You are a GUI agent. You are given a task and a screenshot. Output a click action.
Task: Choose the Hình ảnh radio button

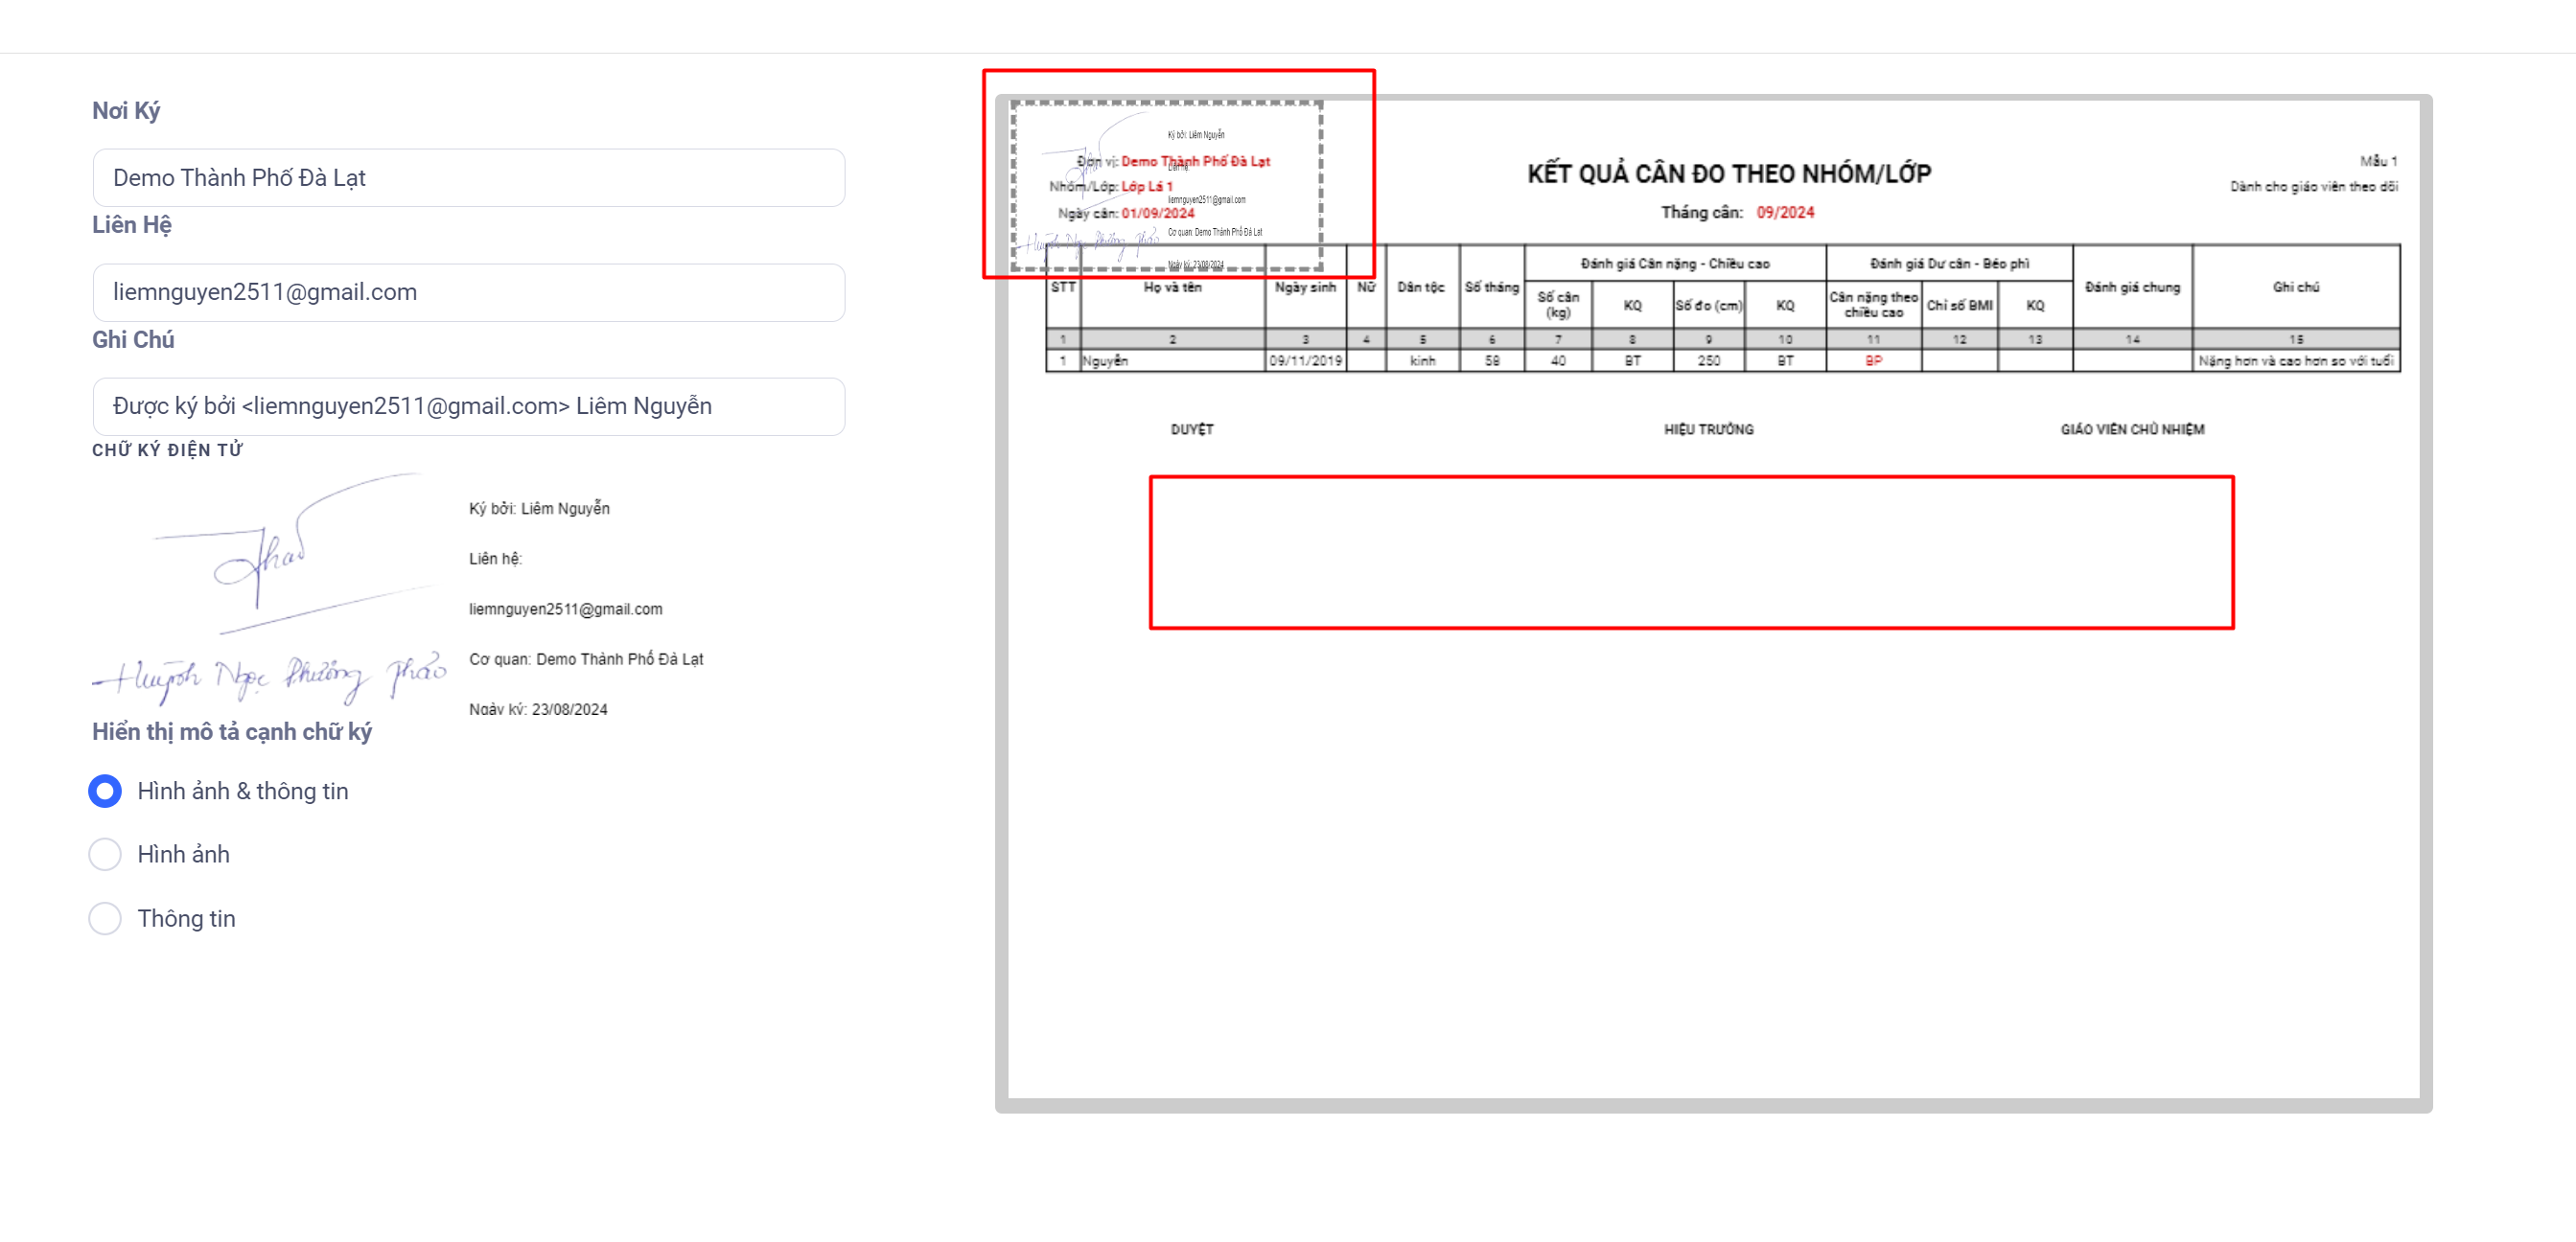[105, 854]
